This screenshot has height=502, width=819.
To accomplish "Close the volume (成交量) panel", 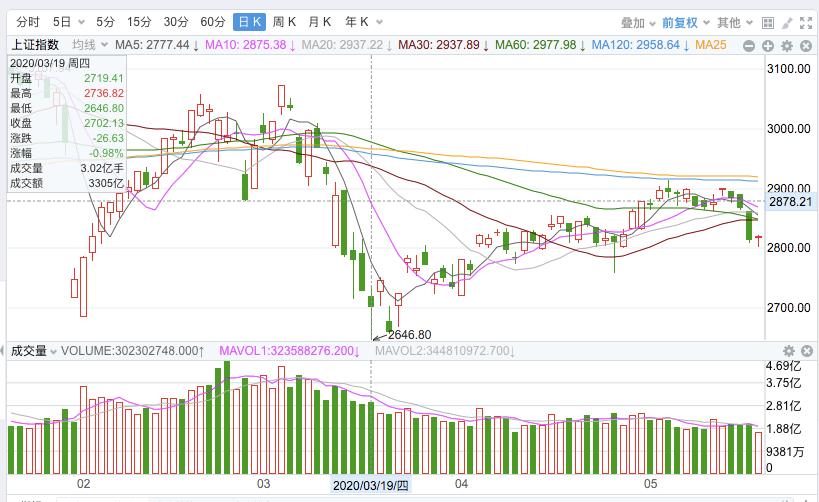I will coord(805,350).
